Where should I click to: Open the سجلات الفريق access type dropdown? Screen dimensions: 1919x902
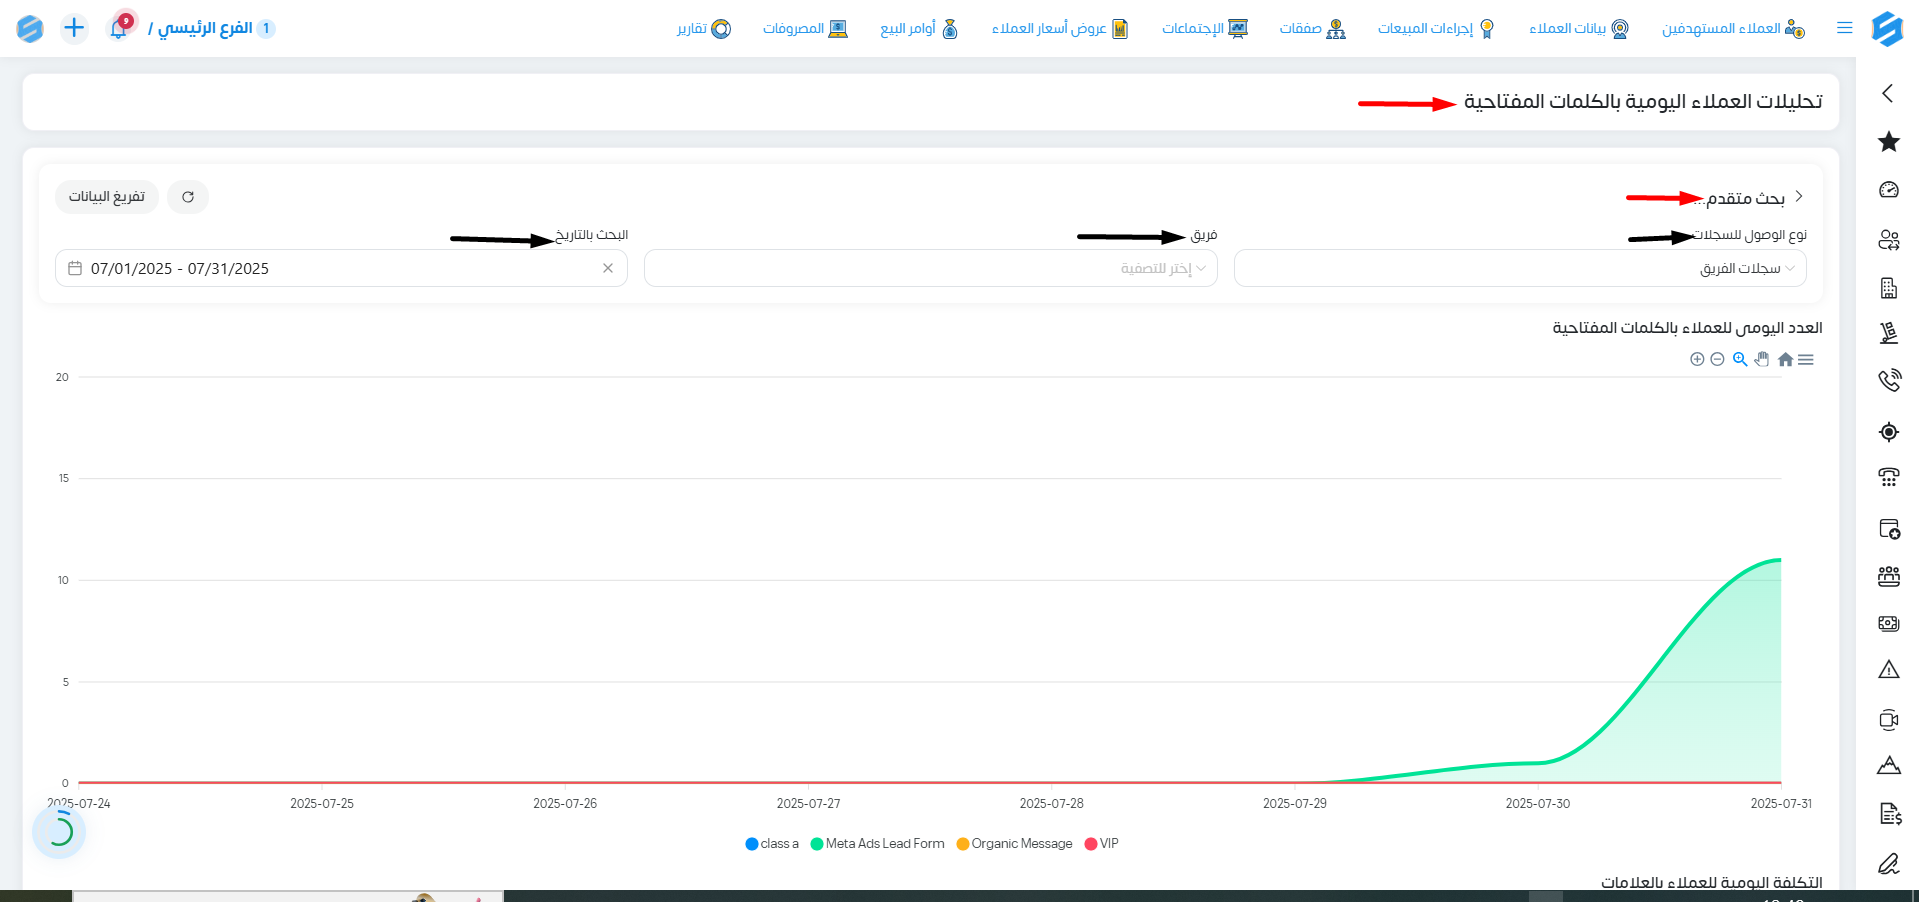pyautogui.click(x=1520, y=268)
